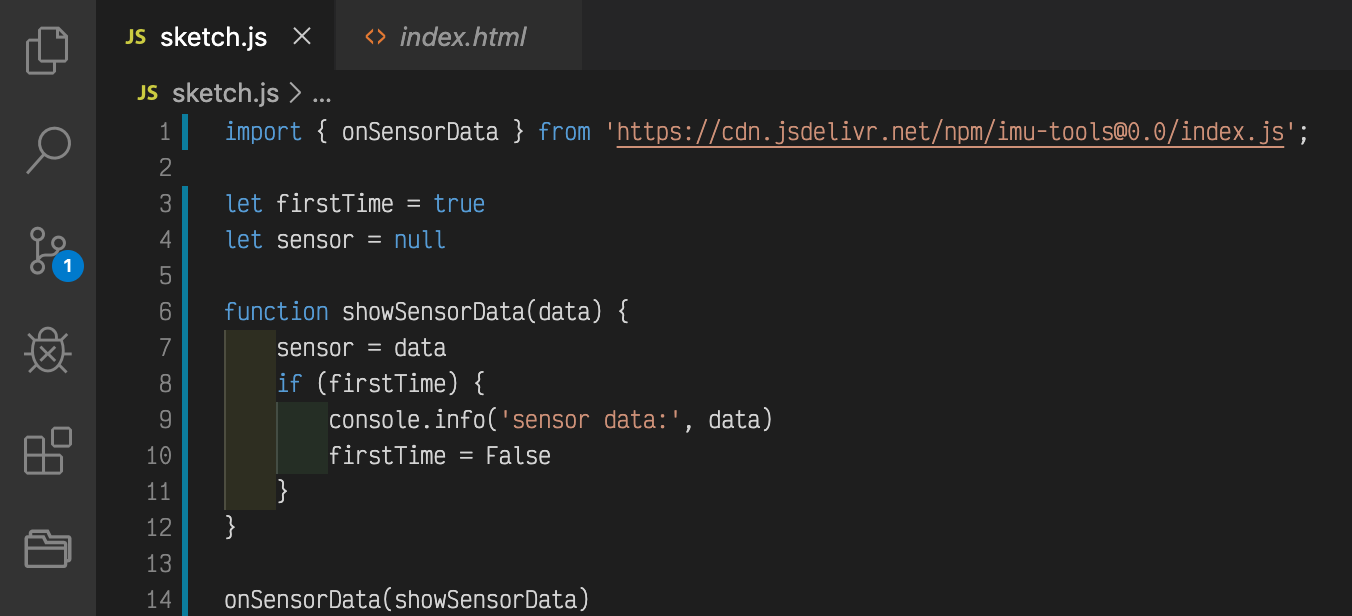1352x616 pixels.
Task: Switch to the index.html tab
Action: click(462, 38)
